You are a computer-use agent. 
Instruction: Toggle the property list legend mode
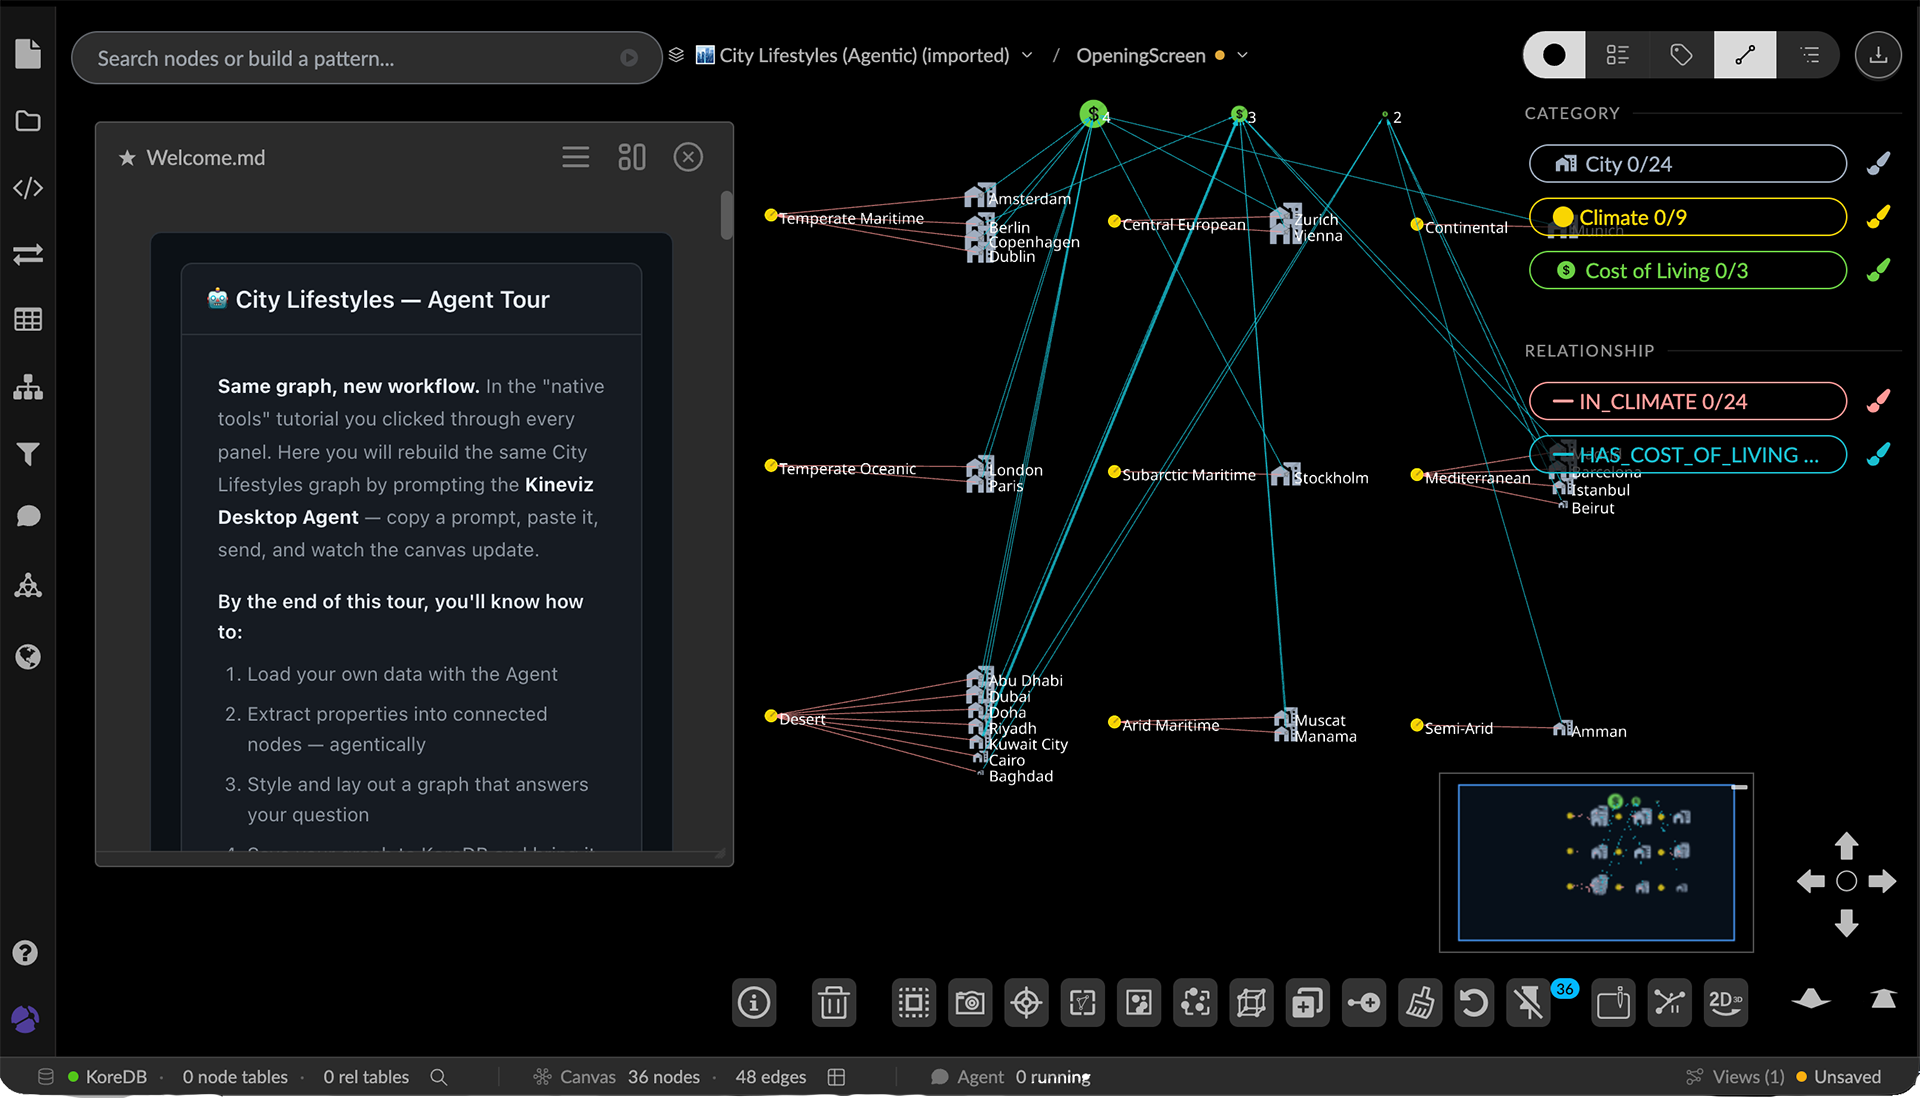[x=1618, y=55]
